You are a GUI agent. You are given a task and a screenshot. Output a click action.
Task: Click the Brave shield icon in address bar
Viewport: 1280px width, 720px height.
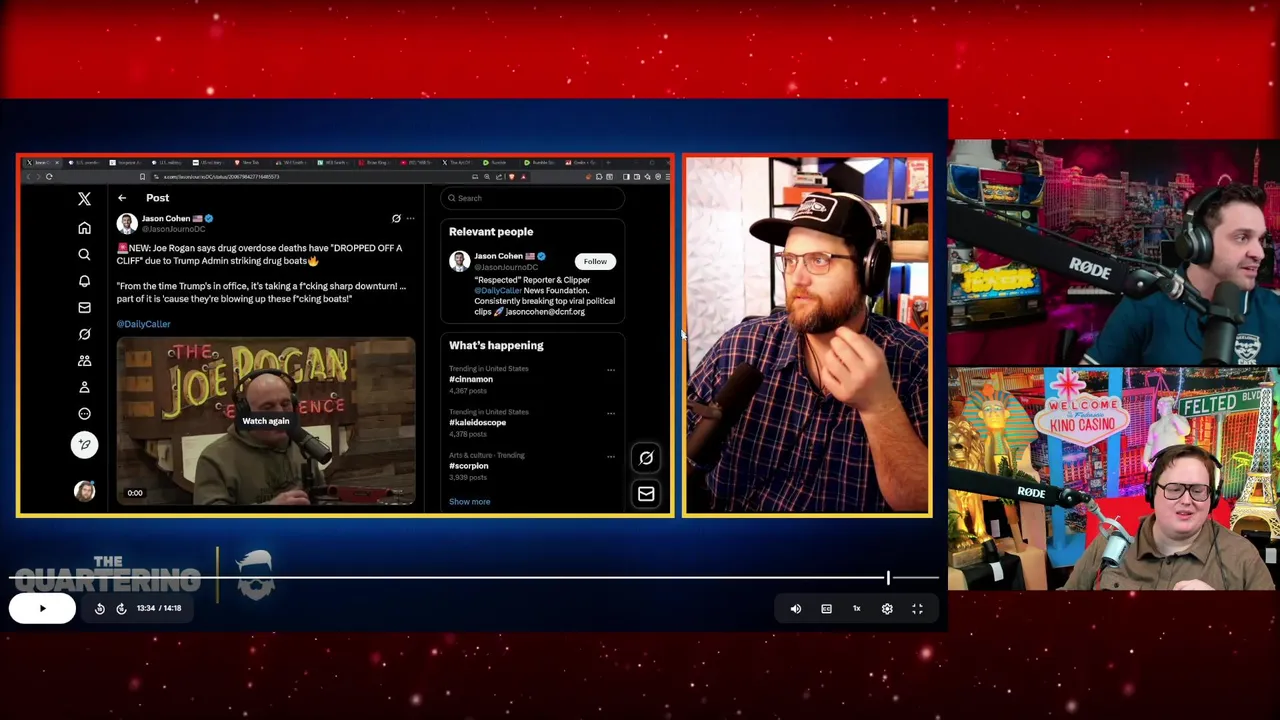[x=511, y=177]
